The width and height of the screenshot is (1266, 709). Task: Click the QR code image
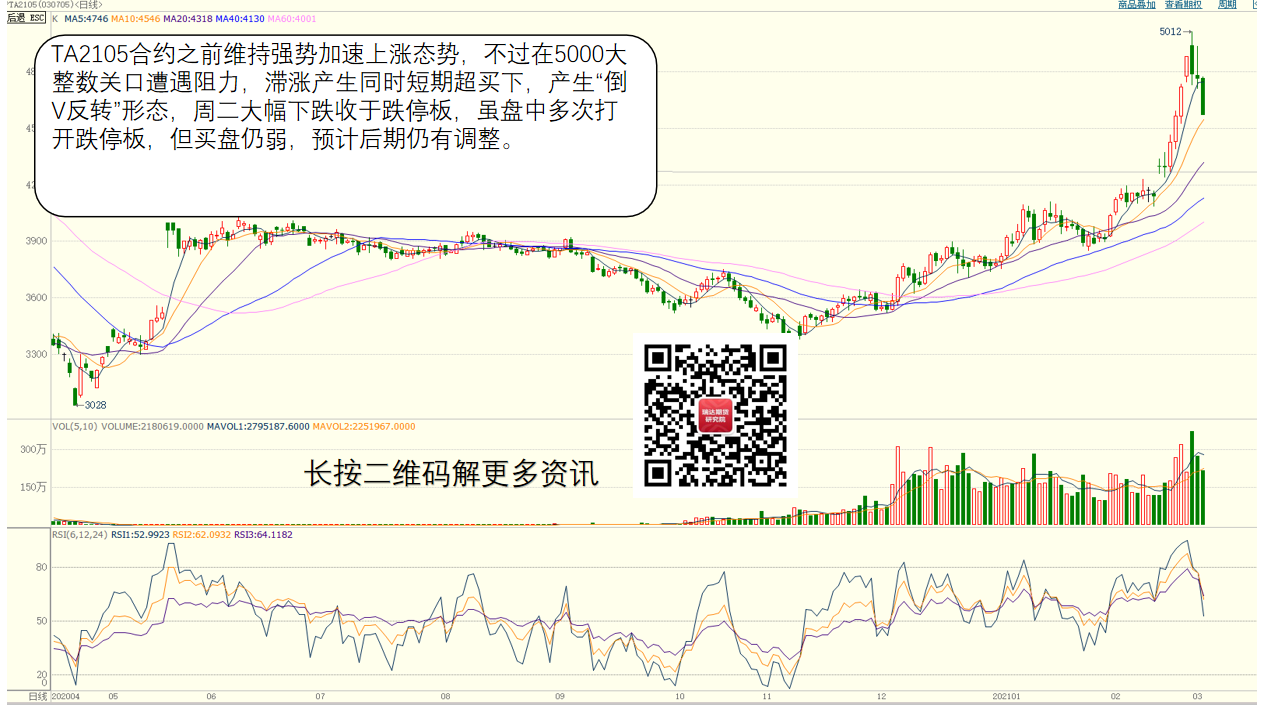[715, 415]
